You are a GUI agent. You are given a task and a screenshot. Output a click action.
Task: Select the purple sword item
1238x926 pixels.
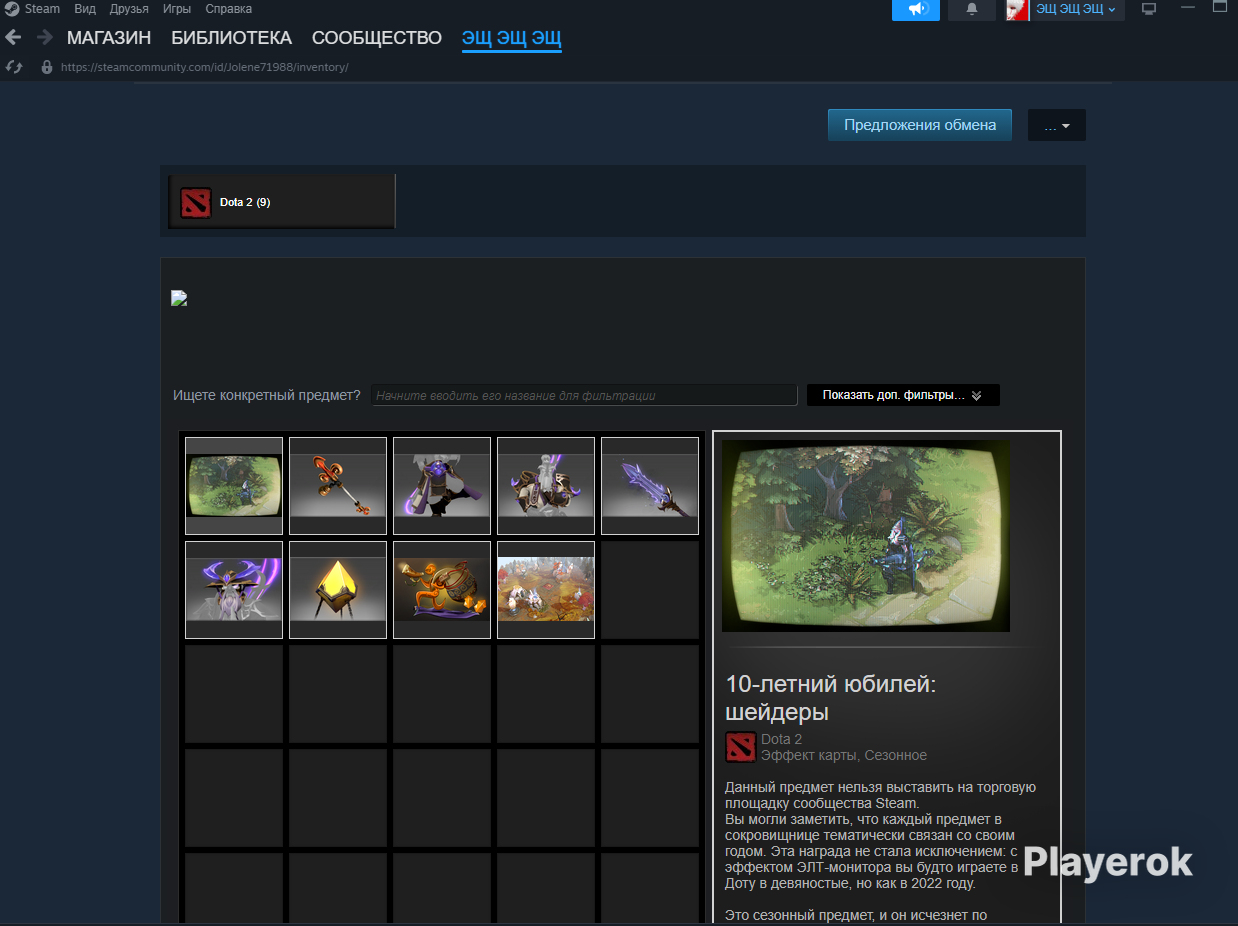pos(650,486)
